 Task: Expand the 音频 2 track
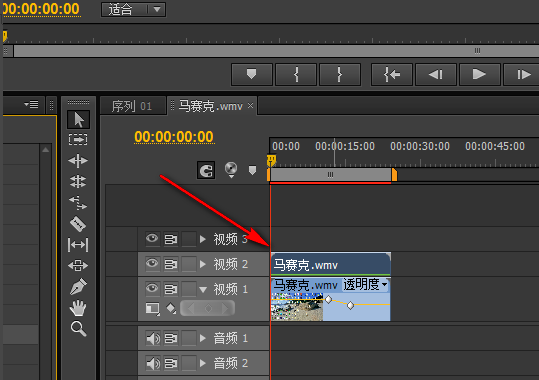tap(203, 363)
